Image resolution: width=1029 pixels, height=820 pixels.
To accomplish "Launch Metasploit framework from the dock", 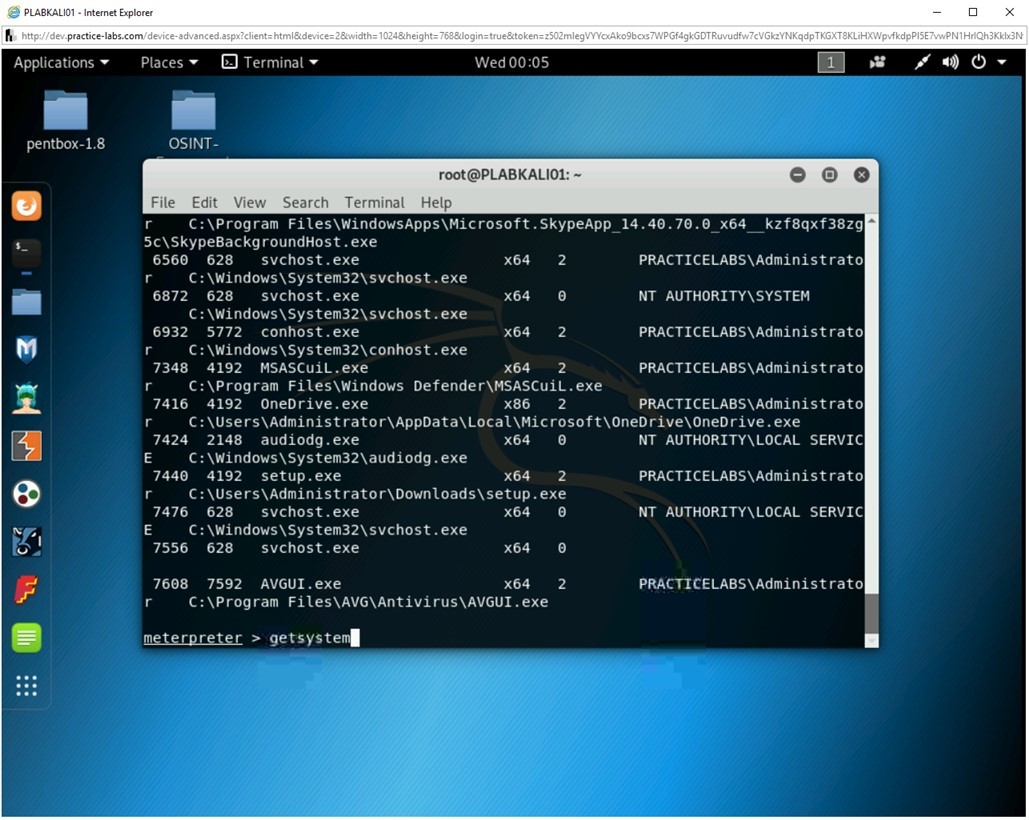I will (25, 349).
